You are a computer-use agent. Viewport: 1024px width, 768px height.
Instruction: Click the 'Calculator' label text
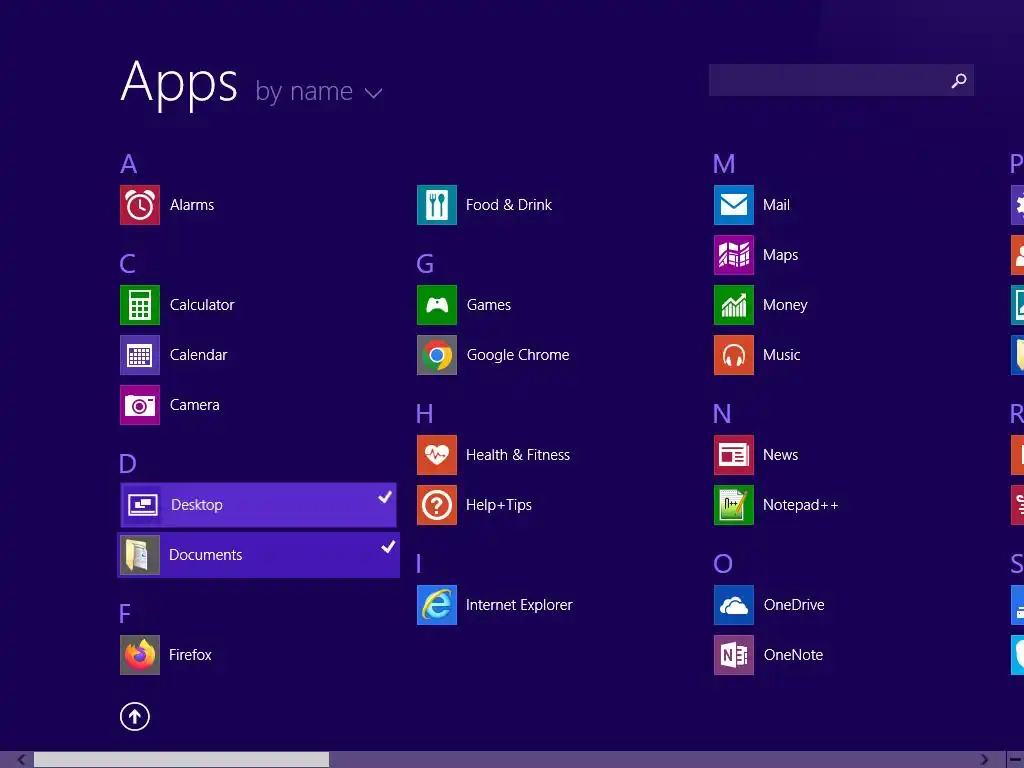coord(202,305)
